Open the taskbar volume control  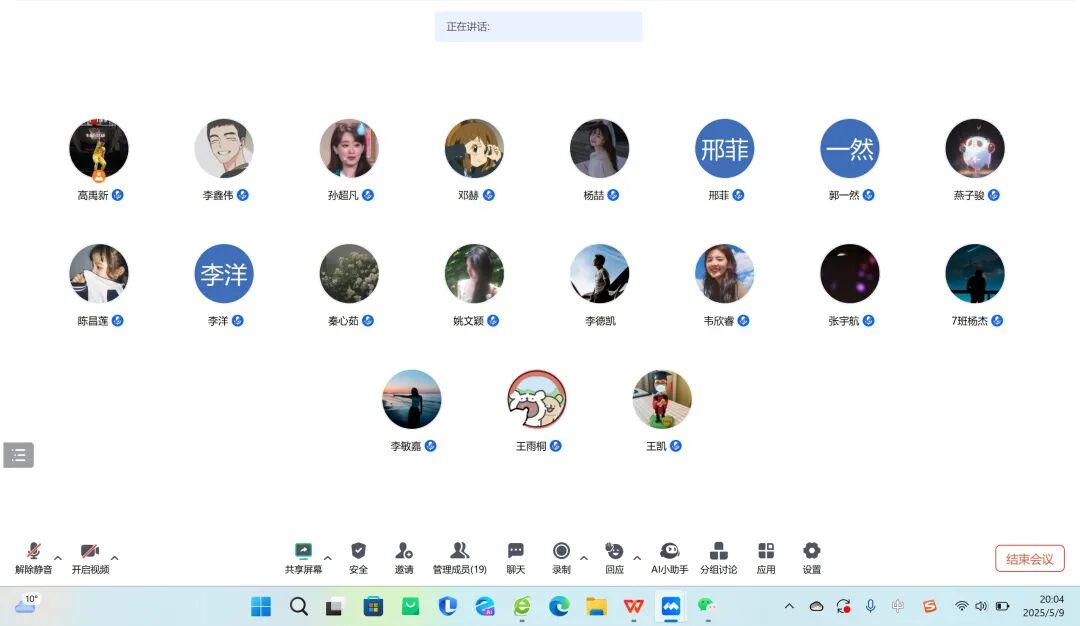(x=979, y=607)
